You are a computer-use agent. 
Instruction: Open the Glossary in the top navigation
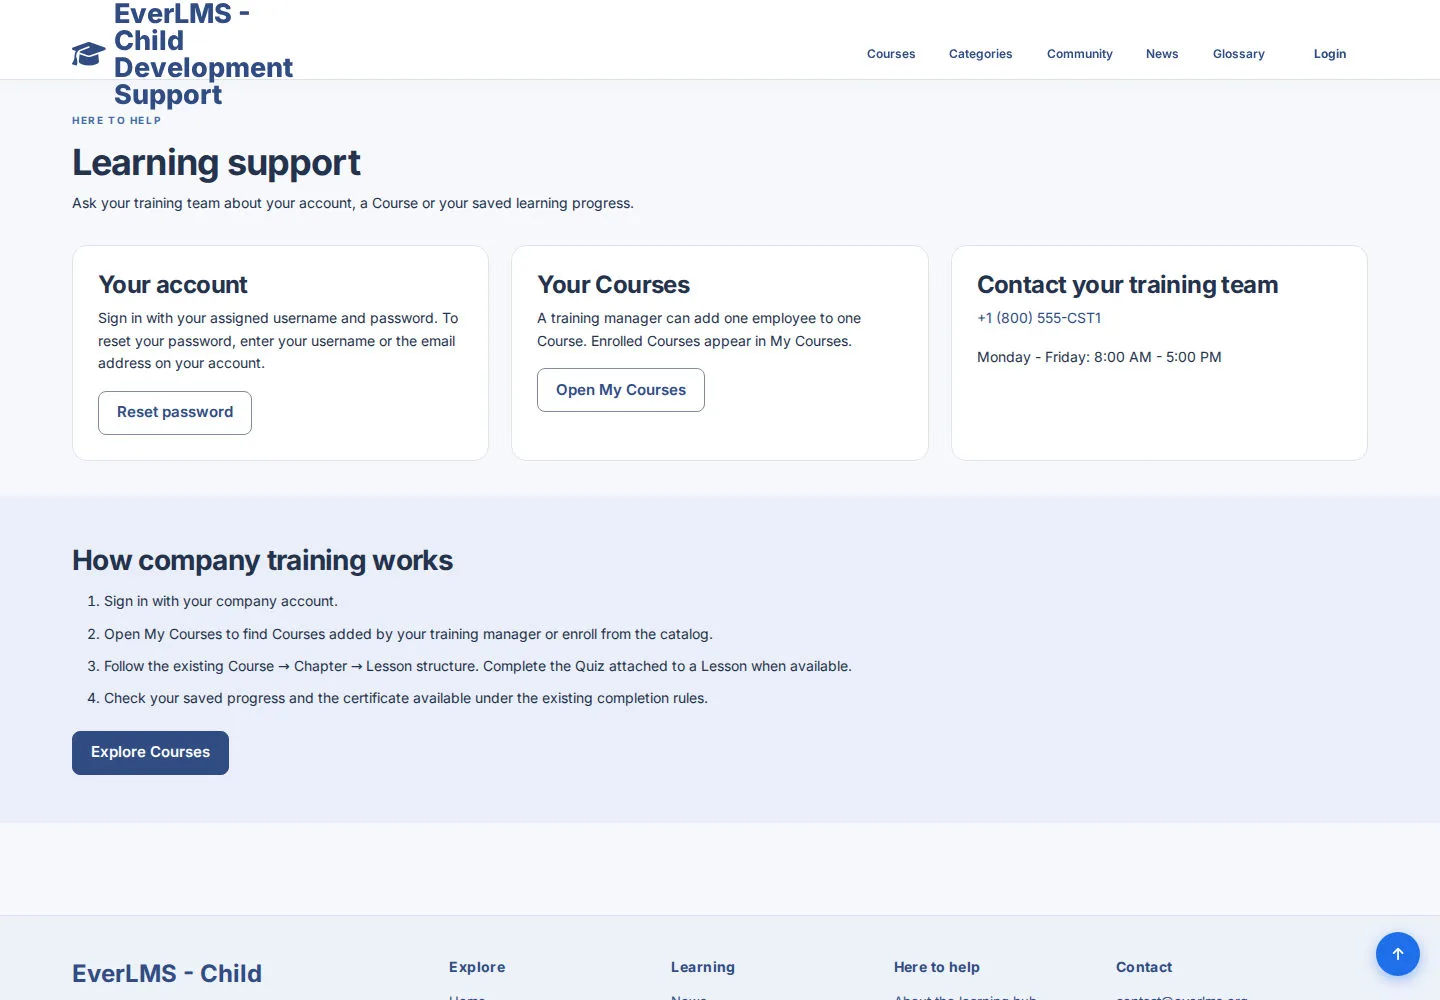[1239, 54]
